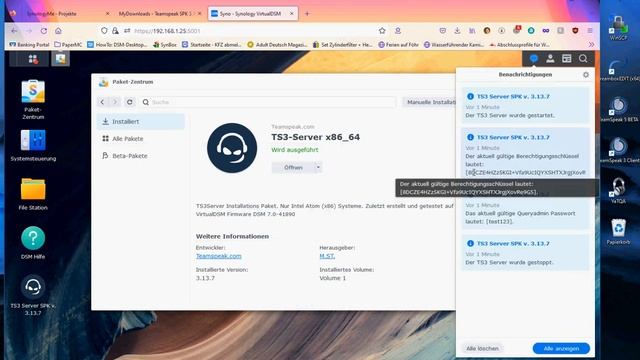The height and width of the screenshot is (360, 640).
Task: Select Installiert in Paket-Zentrum sidebar
Action: 141,122
